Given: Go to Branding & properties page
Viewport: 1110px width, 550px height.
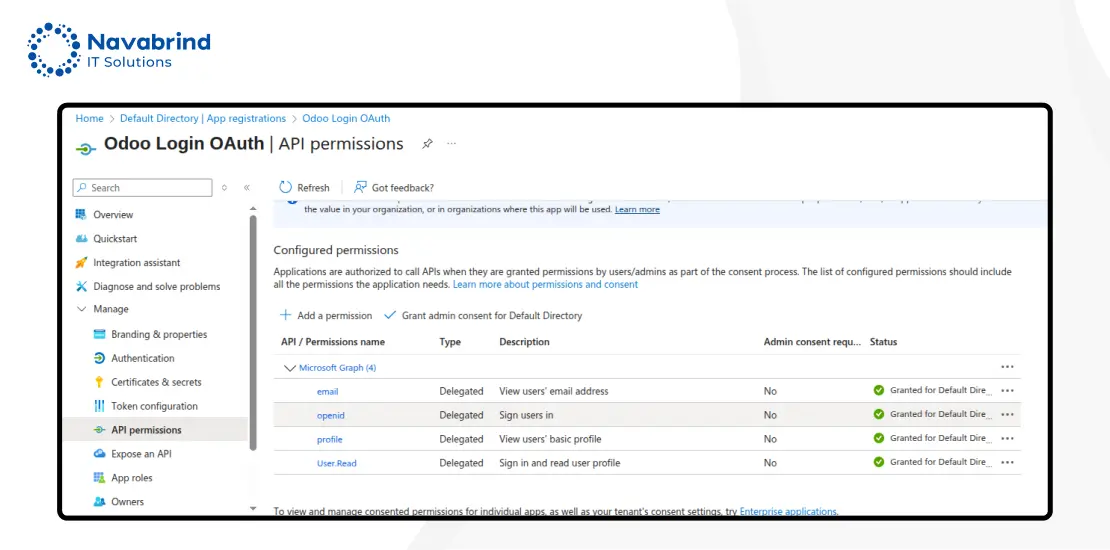Looking at the screenshot, I should coord(159,334).
